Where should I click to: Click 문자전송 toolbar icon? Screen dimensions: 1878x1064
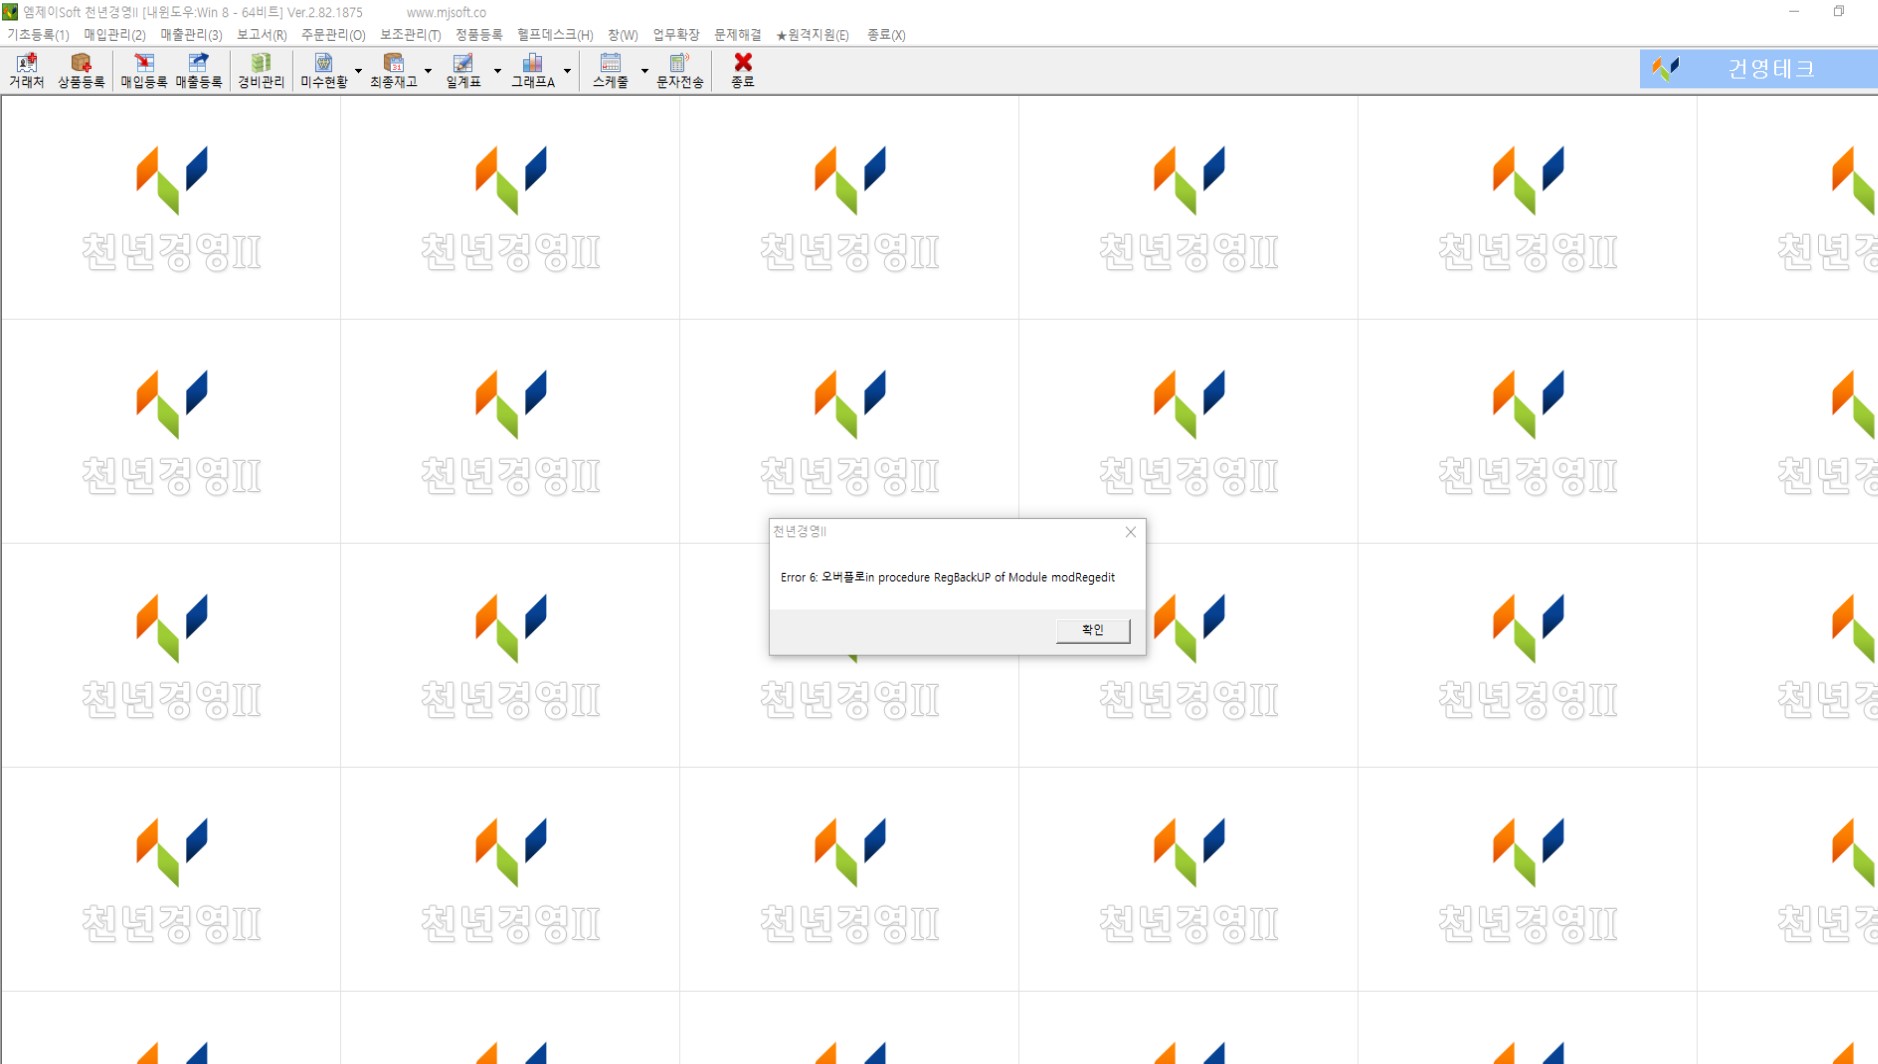[x=680, y=70]
